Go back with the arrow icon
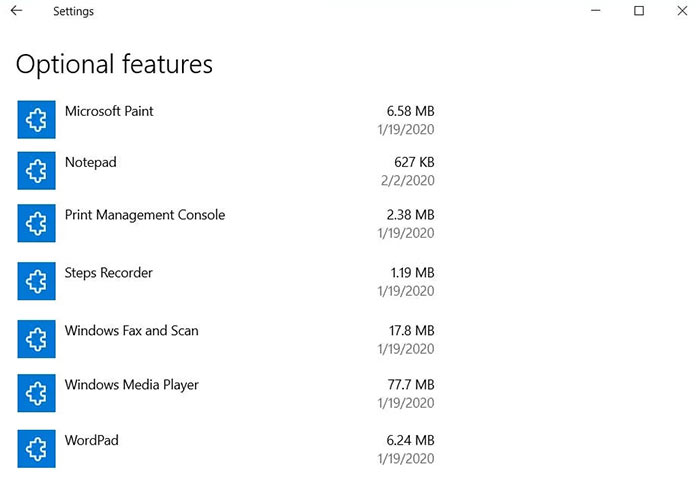This screenshot has height=477, width=700. (x=17, y=11)
